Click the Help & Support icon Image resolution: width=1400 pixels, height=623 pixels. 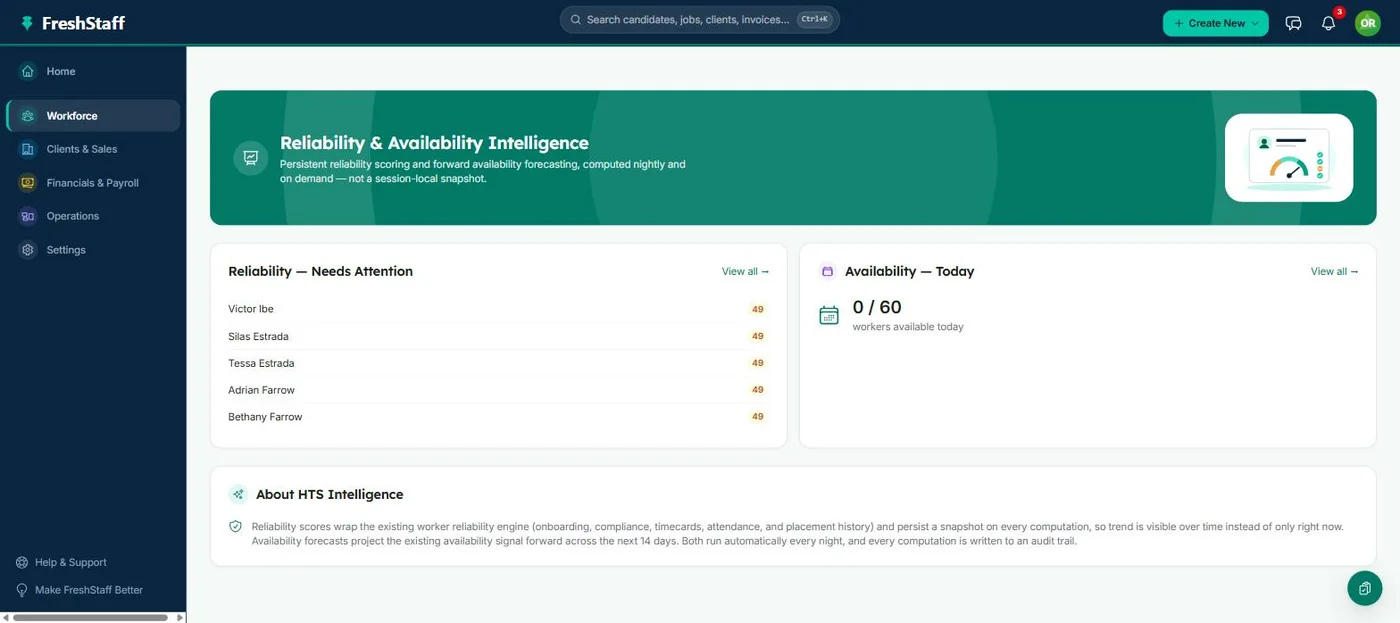[22, 562]
